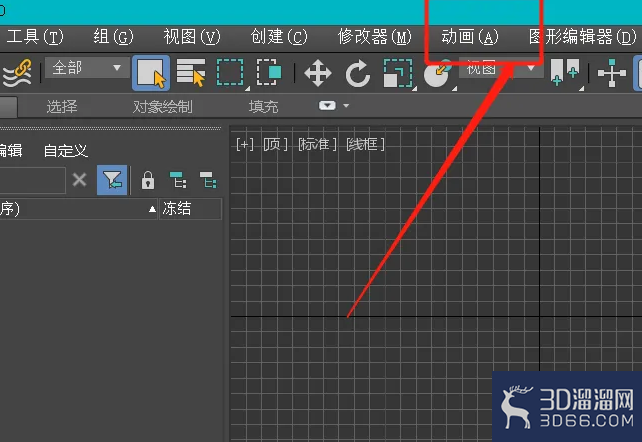Open the 创建(C) menu

(278, 37)
